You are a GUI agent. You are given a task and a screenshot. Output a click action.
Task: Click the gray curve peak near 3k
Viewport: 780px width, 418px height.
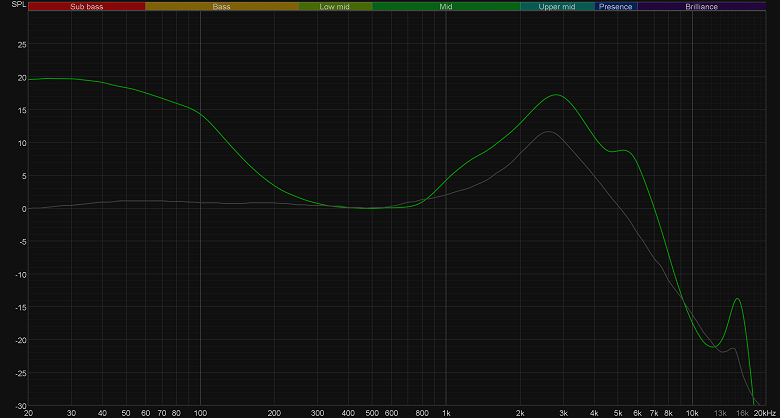548,131
